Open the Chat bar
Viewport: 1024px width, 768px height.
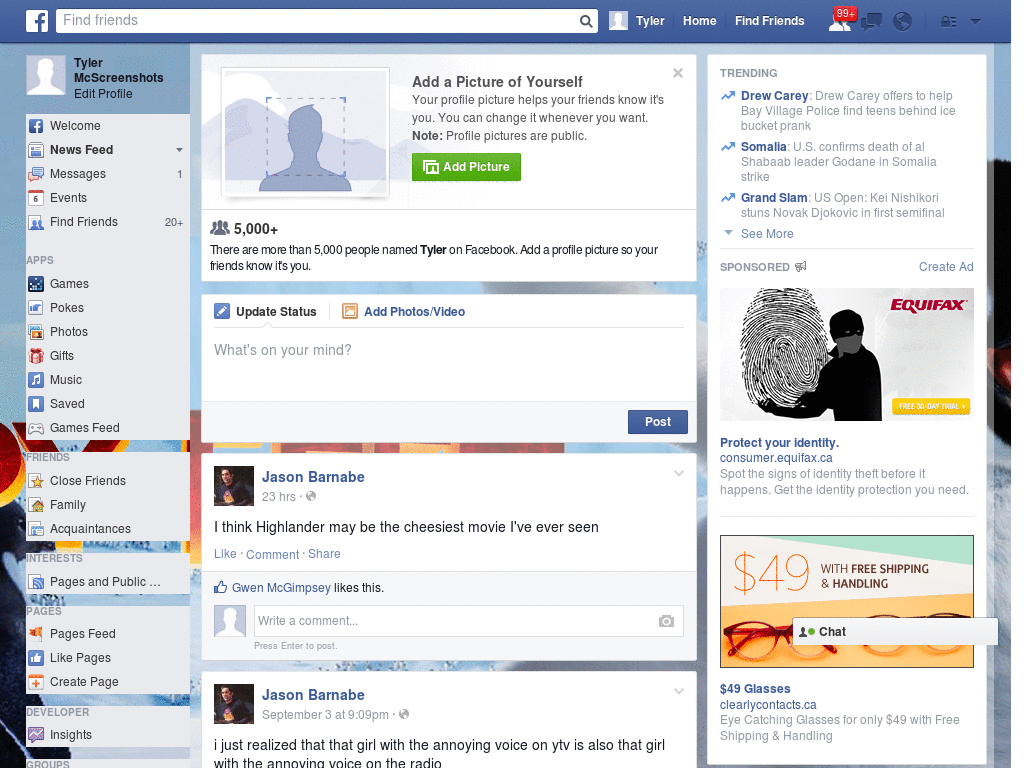(895, 632)
